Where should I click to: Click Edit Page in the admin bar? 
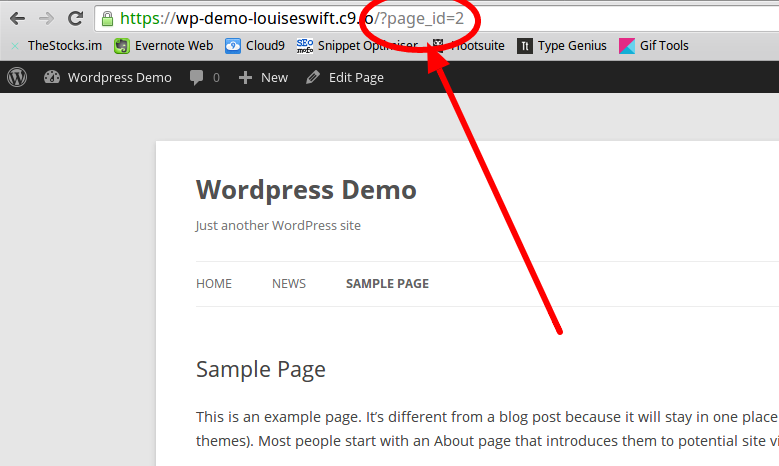[345, 77]
